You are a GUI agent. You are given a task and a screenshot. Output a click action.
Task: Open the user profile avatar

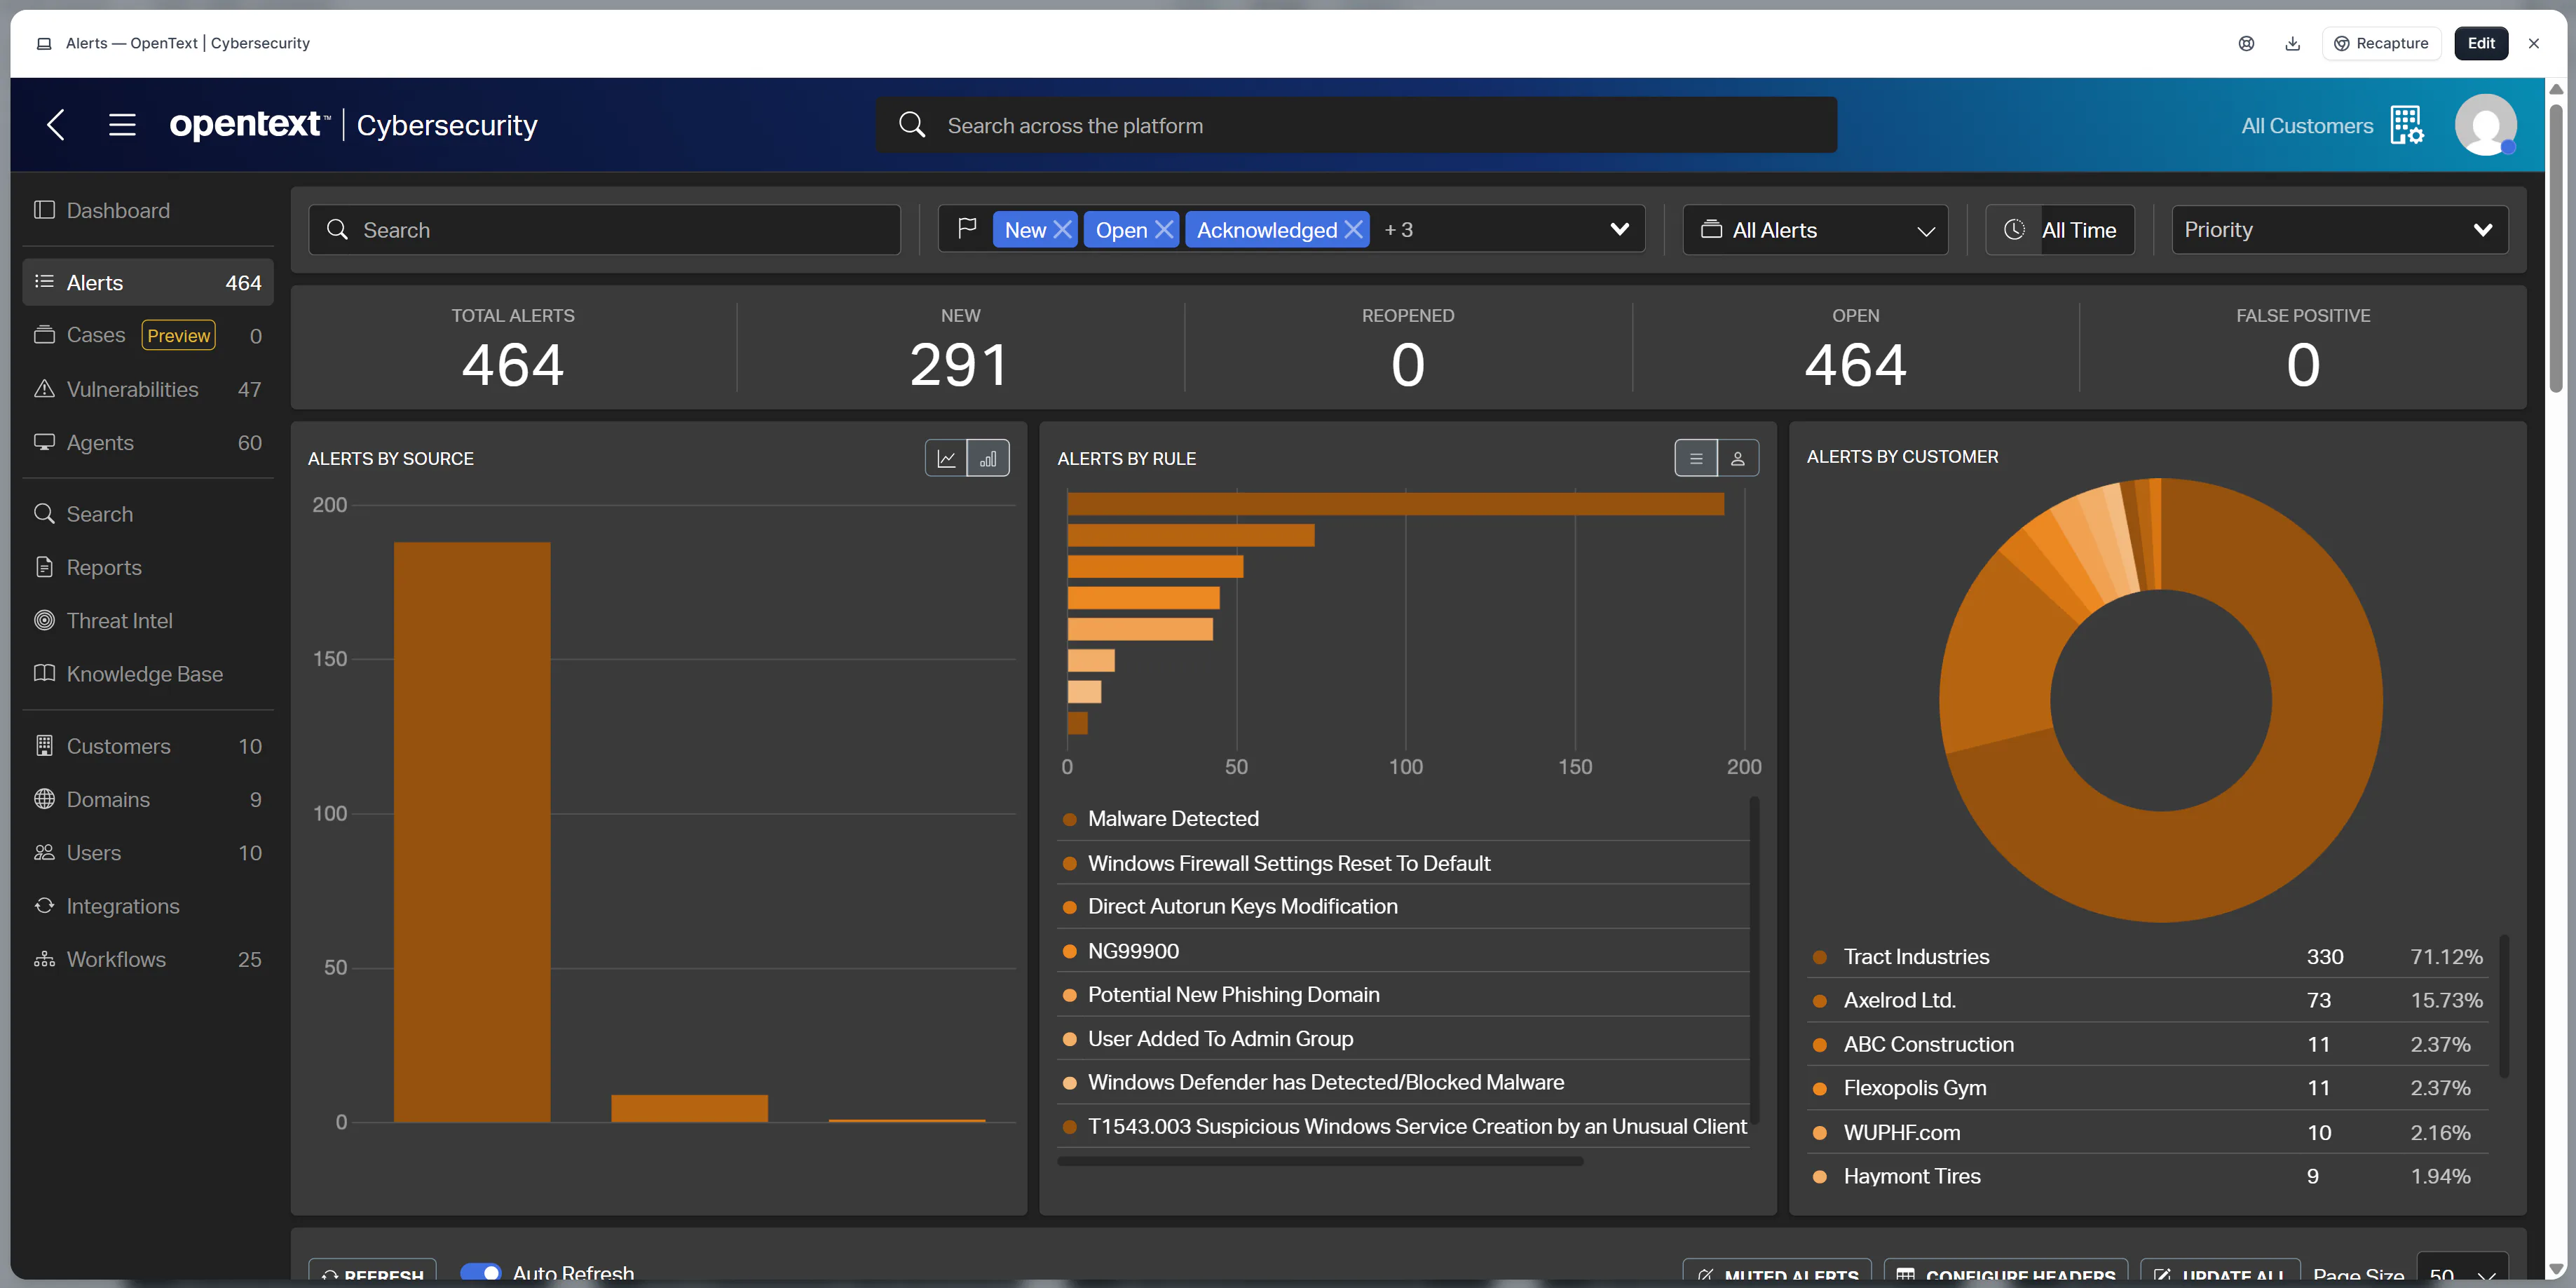click(2485, 125)
